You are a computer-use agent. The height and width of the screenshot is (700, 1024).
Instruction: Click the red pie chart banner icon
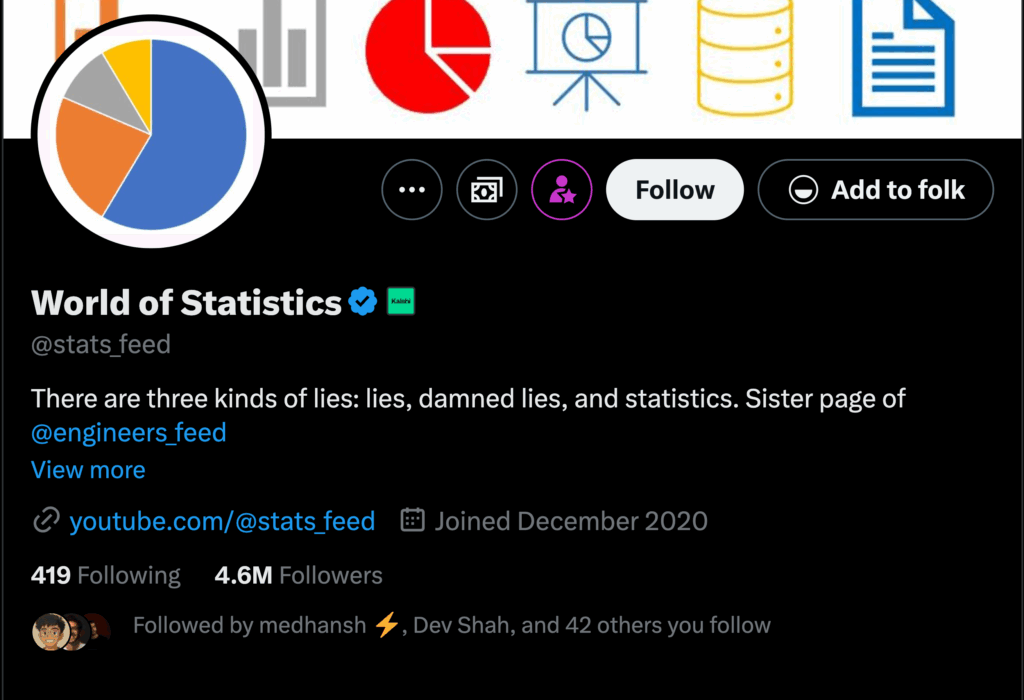coord(428,48)
